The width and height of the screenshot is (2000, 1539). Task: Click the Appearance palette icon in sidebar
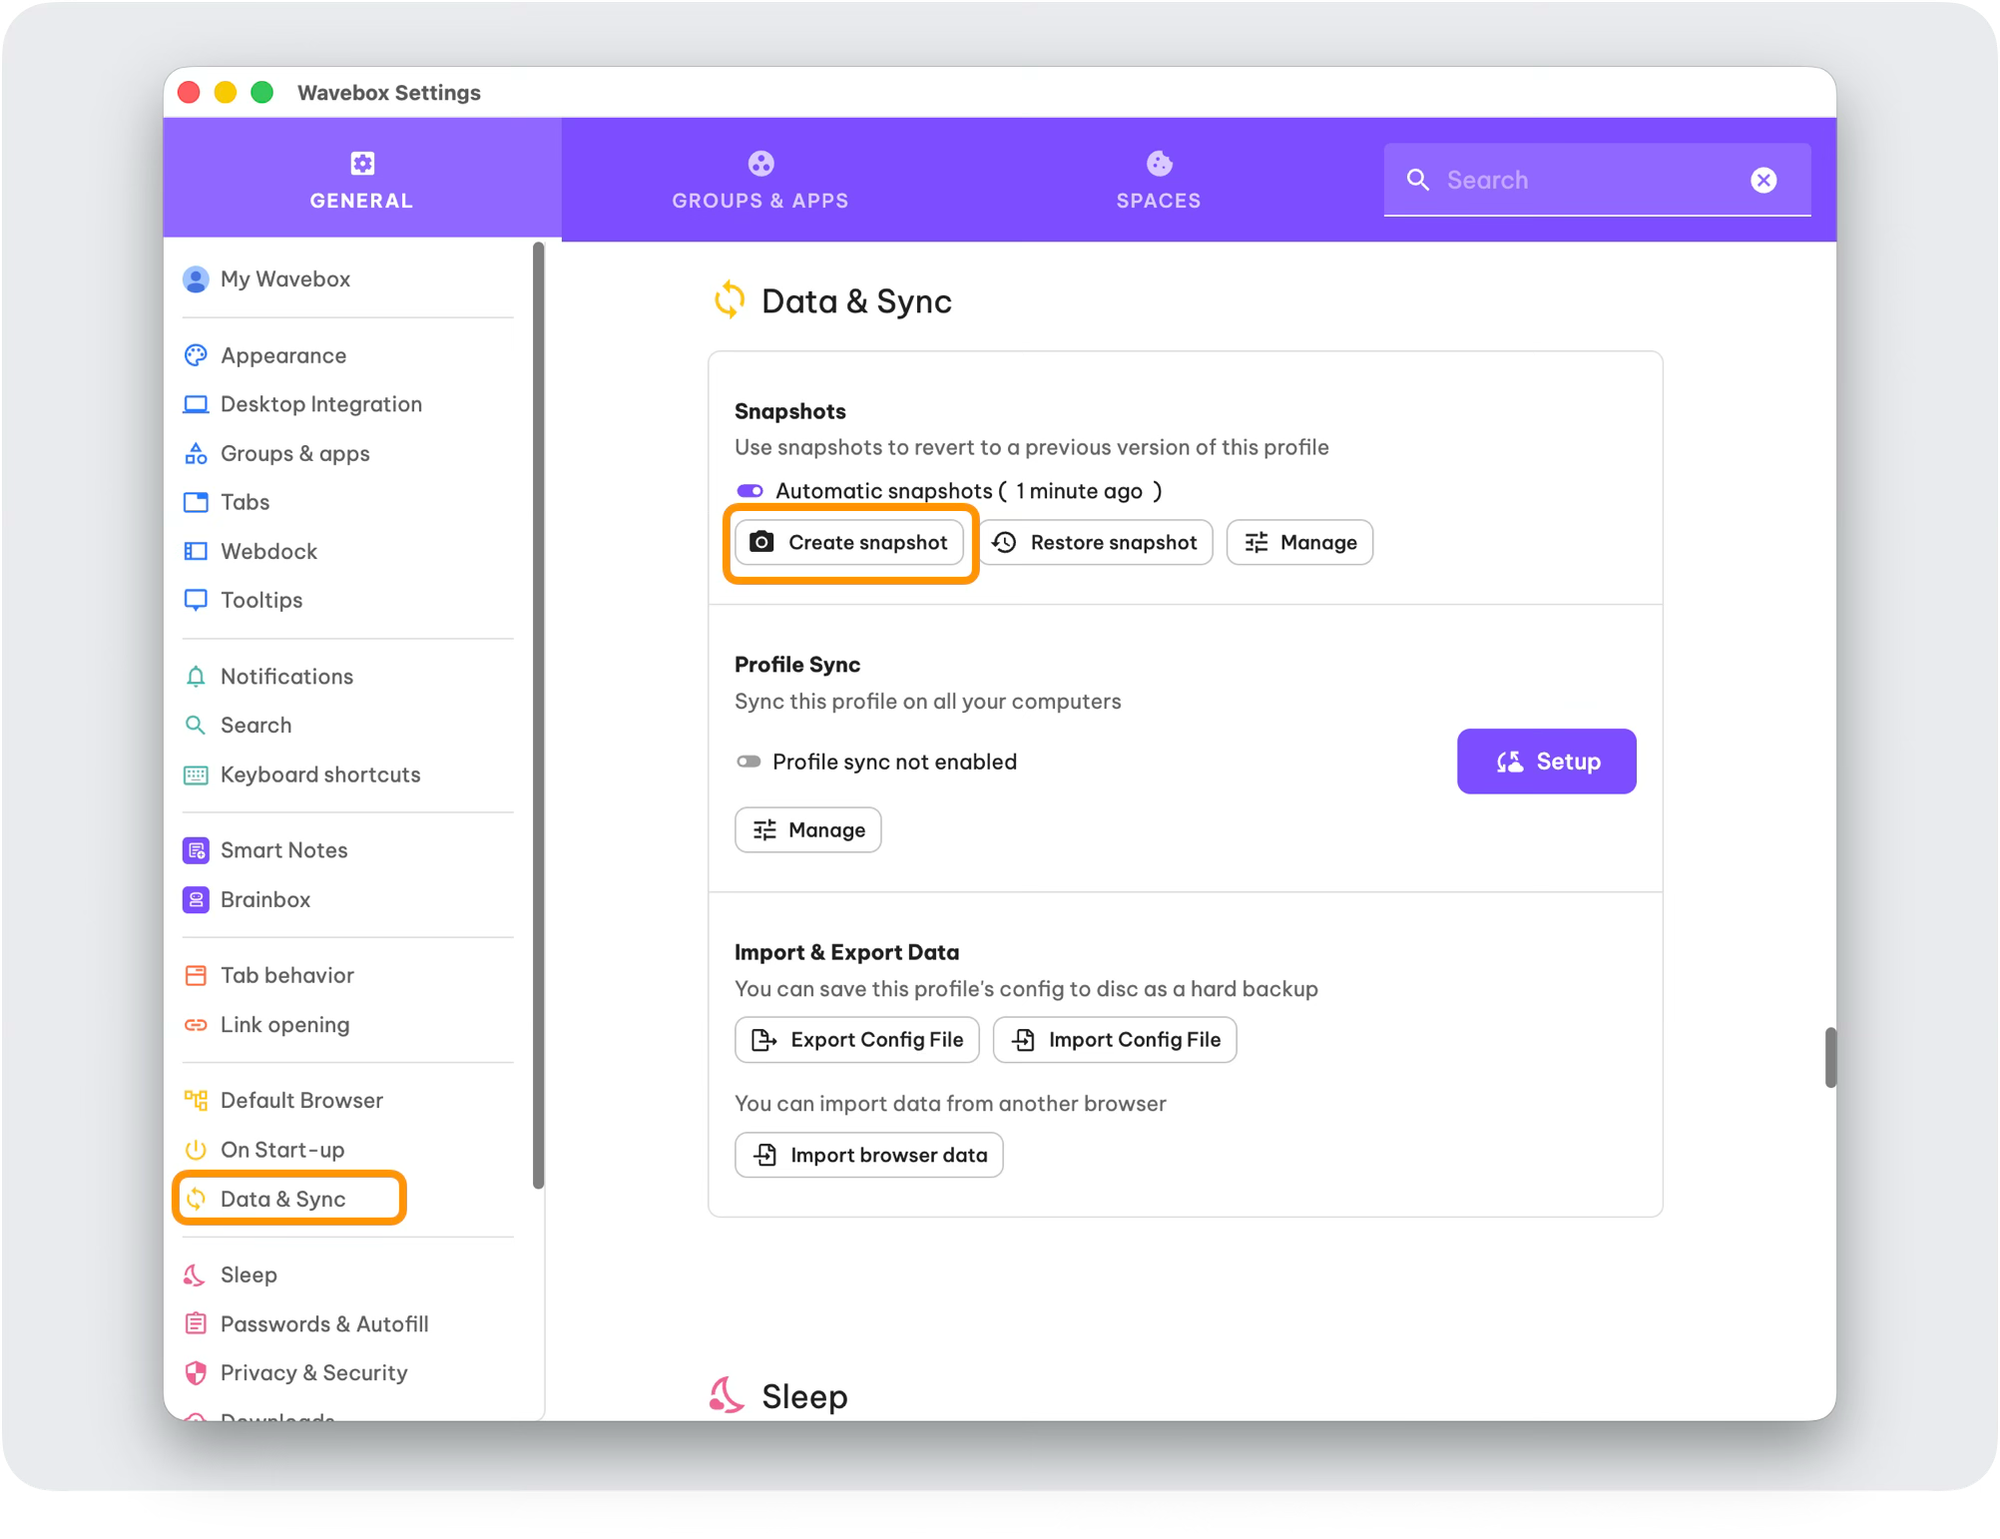196,355
